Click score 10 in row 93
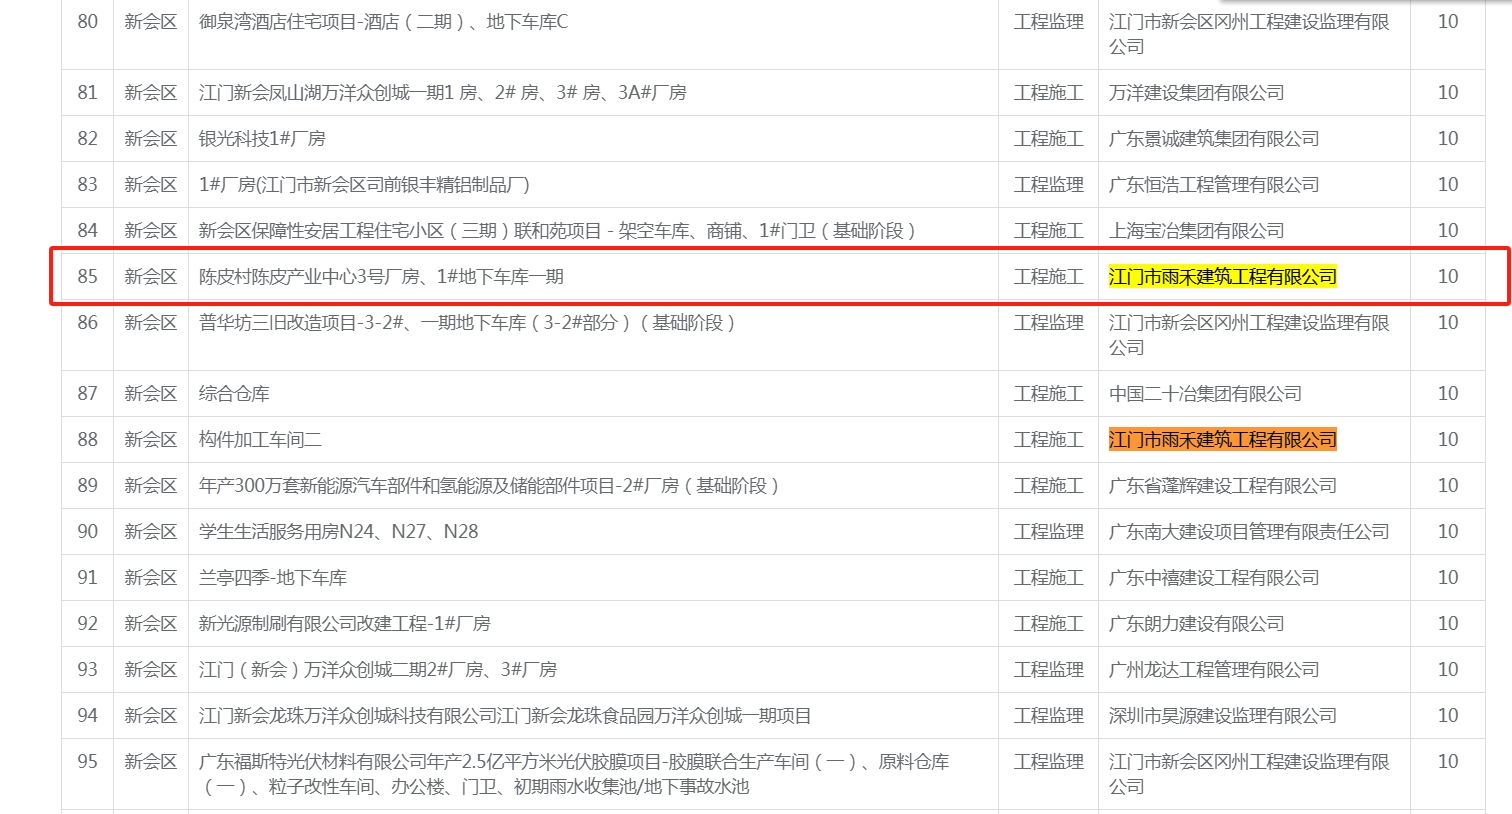The image size is (1512, 814). 1448,670
